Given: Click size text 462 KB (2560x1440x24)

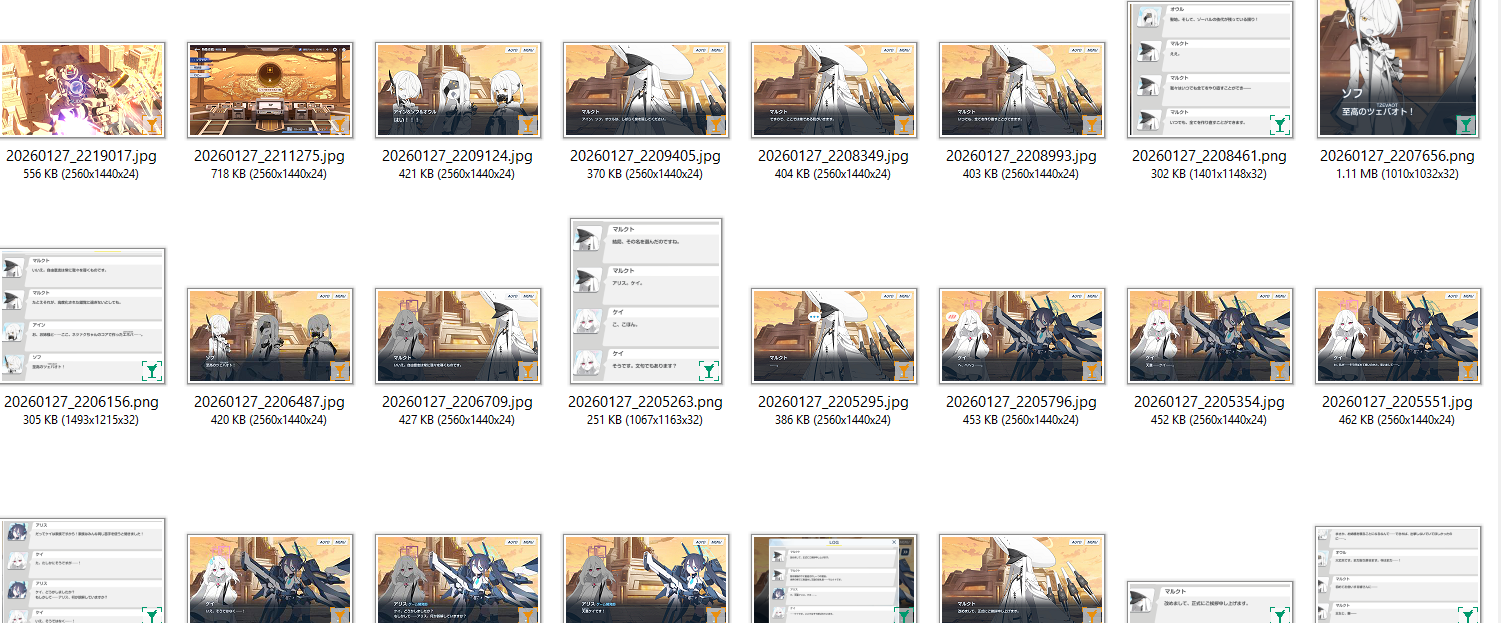Looking at the screenshot, I should click(1397, 420).
